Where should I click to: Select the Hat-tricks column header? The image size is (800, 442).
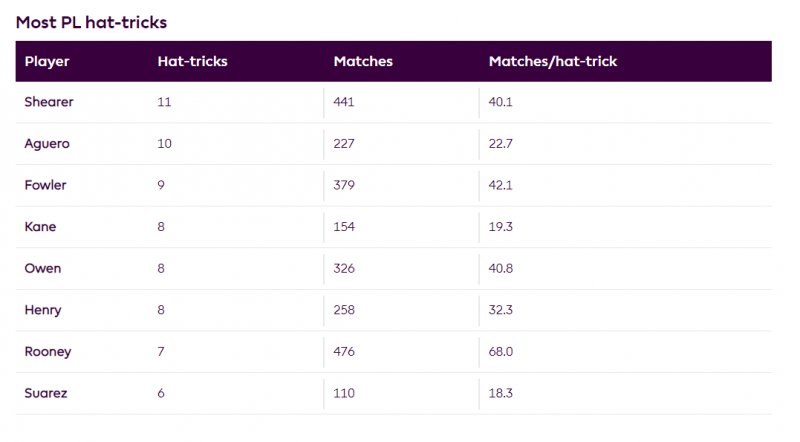click(192, 61)
